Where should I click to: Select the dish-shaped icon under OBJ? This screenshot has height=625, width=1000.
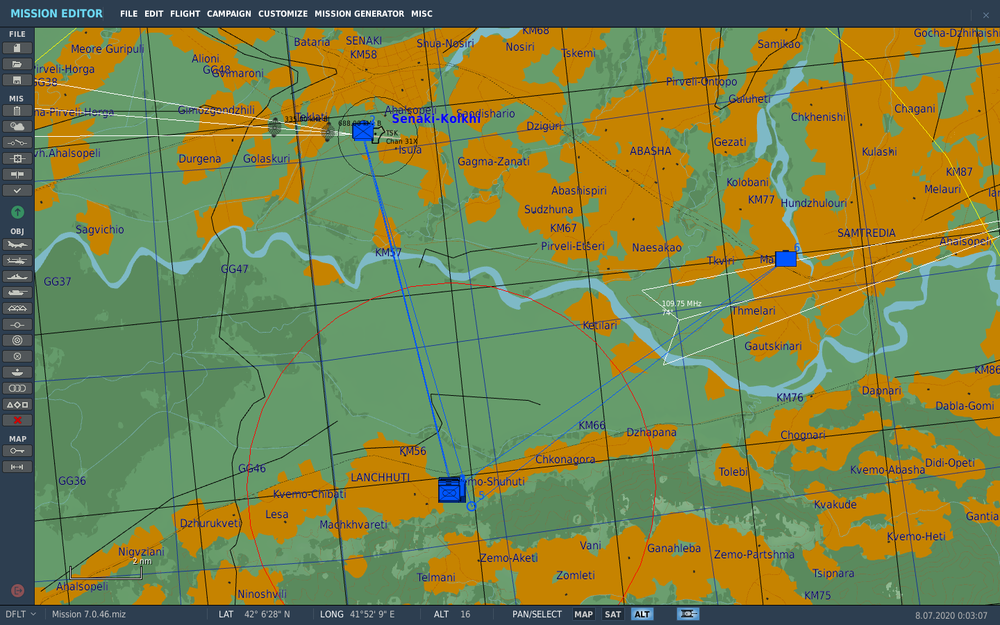click(17, 372)
